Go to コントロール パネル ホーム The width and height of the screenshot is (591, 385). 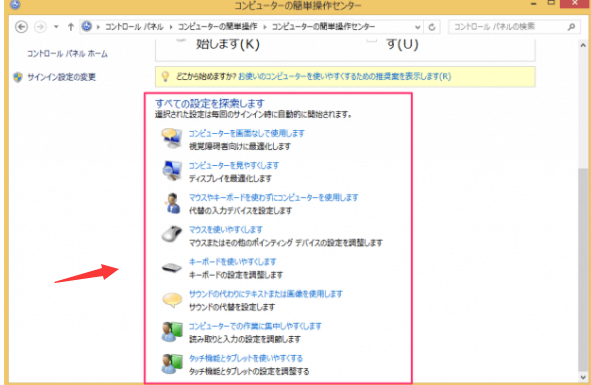coord(67,54)
